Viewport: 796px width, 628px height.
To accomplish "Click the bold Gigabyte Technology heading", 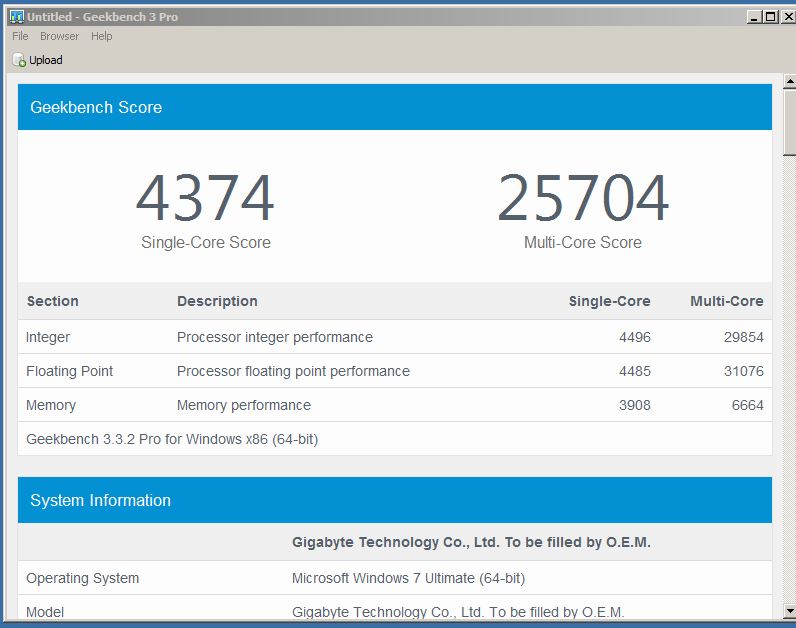I will point(471,542).
